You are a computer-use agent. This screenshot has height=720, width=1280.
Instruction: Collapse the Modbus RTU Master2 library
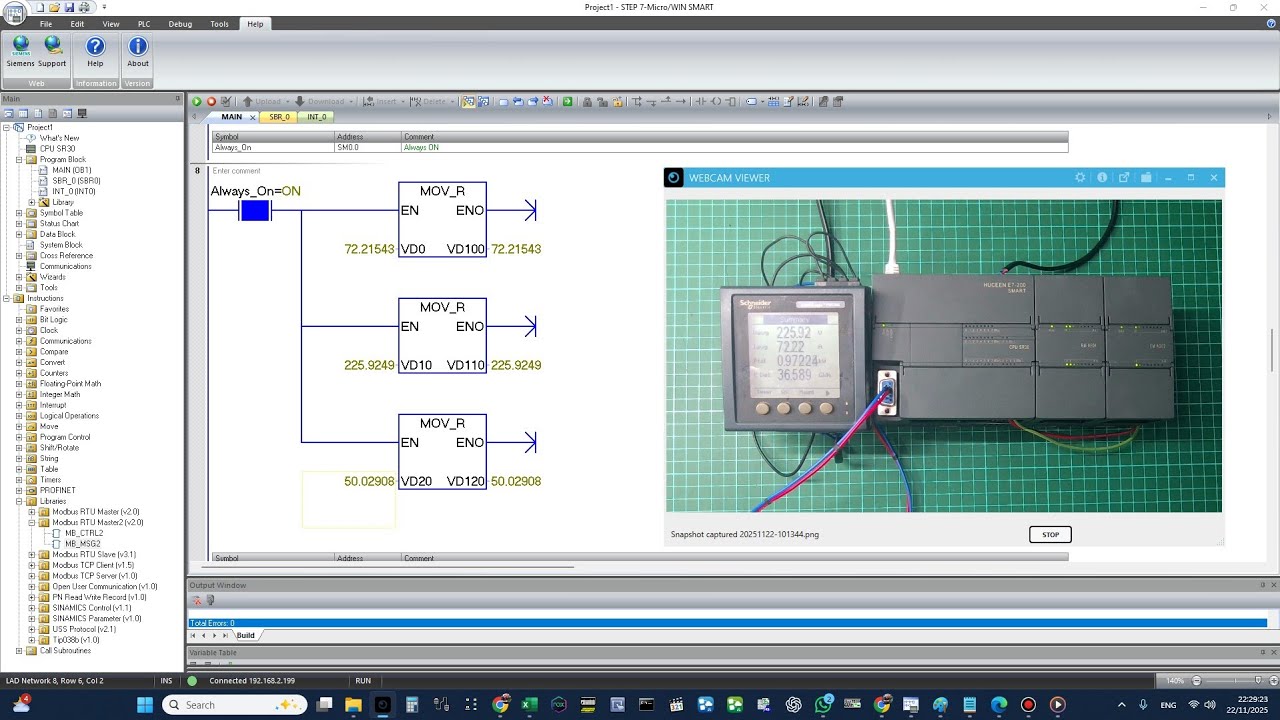(32, 522)
